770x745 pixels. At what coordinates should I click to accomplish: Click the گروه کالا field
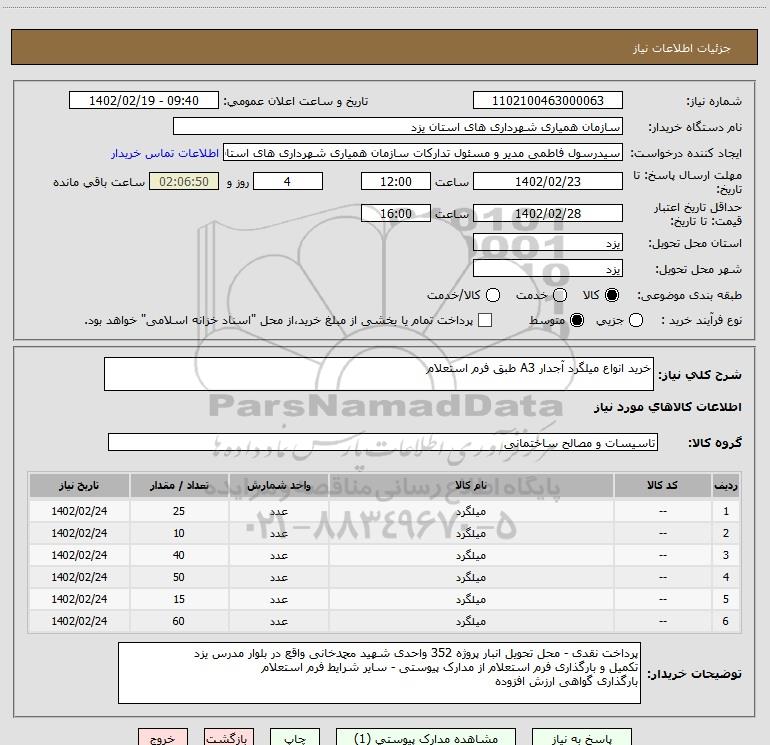tap(383, 442)
